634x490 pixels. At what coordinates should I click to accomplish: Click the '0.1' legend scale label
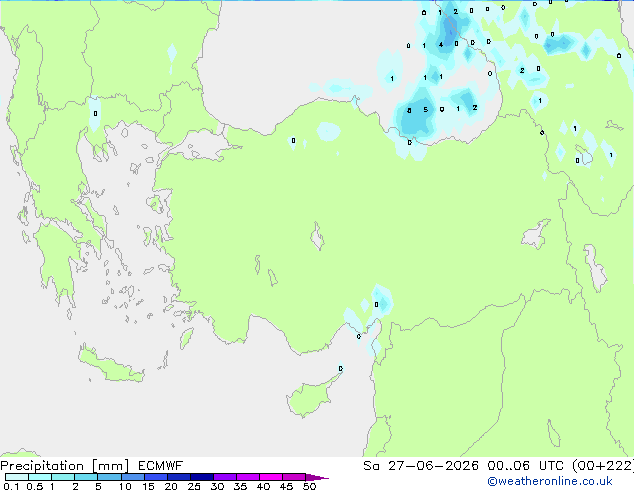(x=11, y=486)
